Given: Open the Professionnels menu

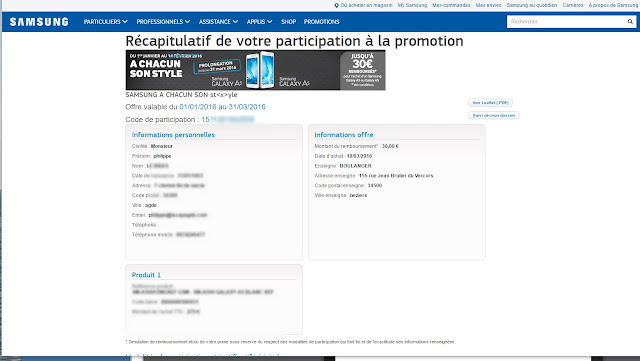Looking at the screenshot, I should point(163,22).
